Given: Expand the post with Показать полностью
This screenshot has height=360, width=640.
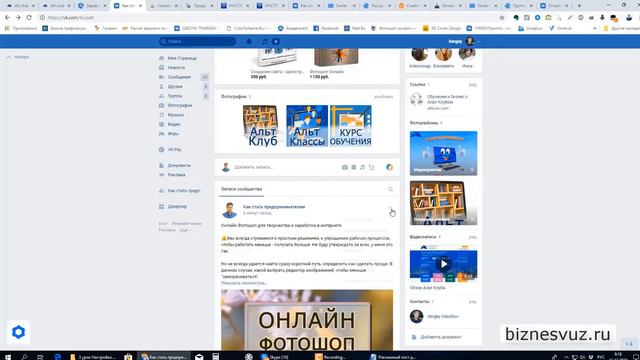Looking at the screenshot, I should tap(244, 283).
